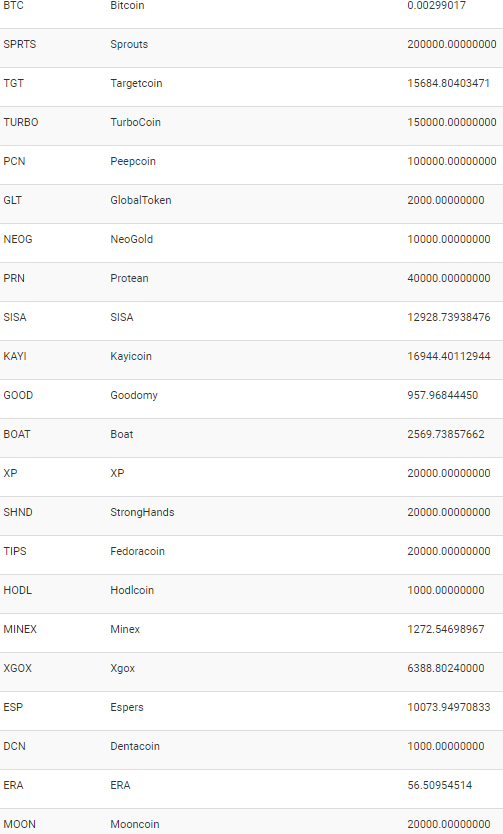
Task: Click the Hodlcoin name cell
Action: pos(132,590)
